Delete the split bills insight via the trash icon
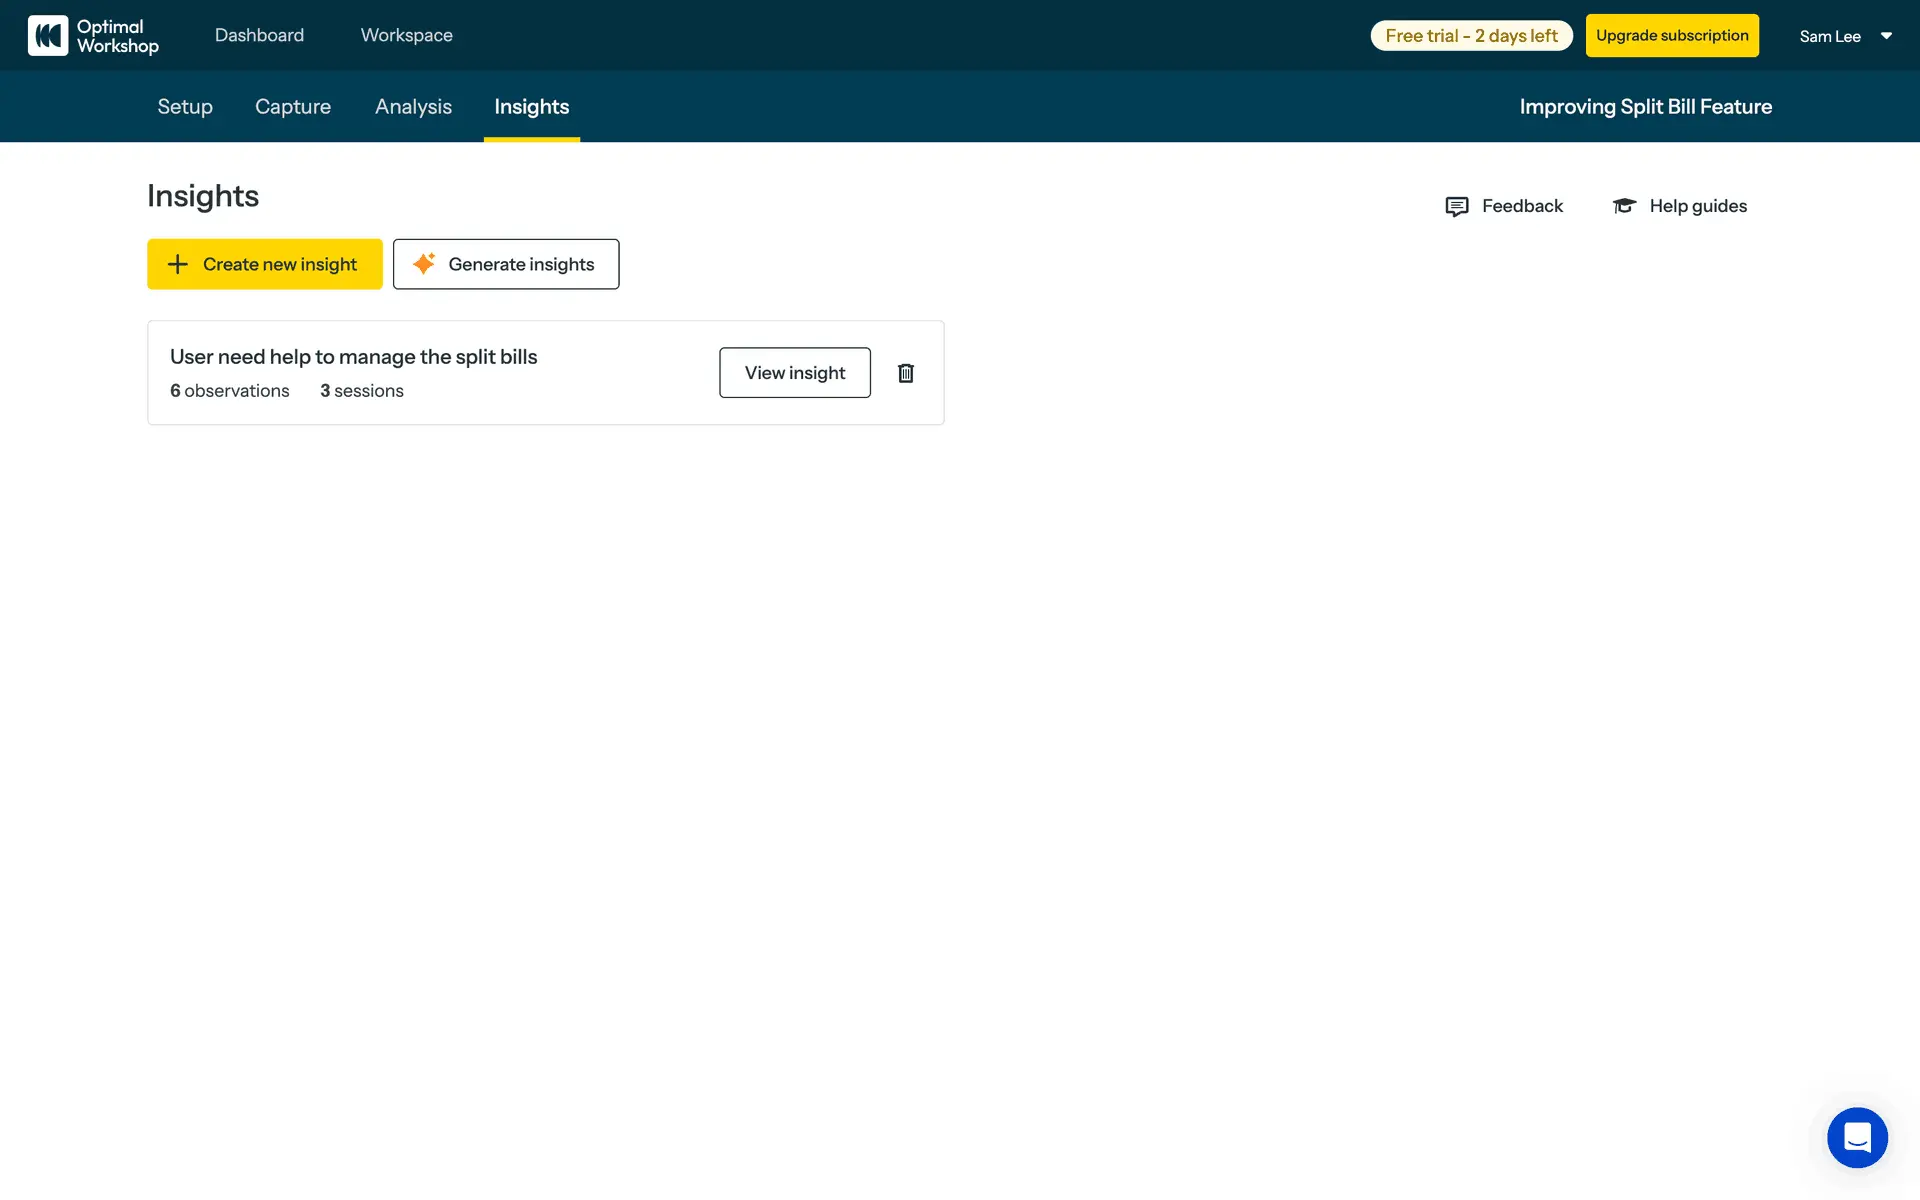This screenshot has height=1200, width=1920. pyautogui.click(x=906, y=373)
